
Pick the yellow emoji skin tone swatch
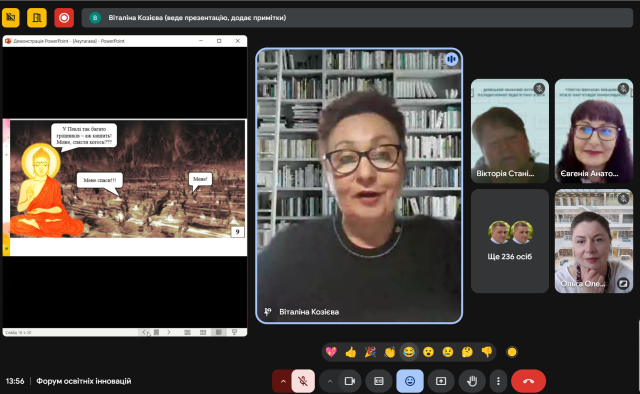(x=512, y=352)
